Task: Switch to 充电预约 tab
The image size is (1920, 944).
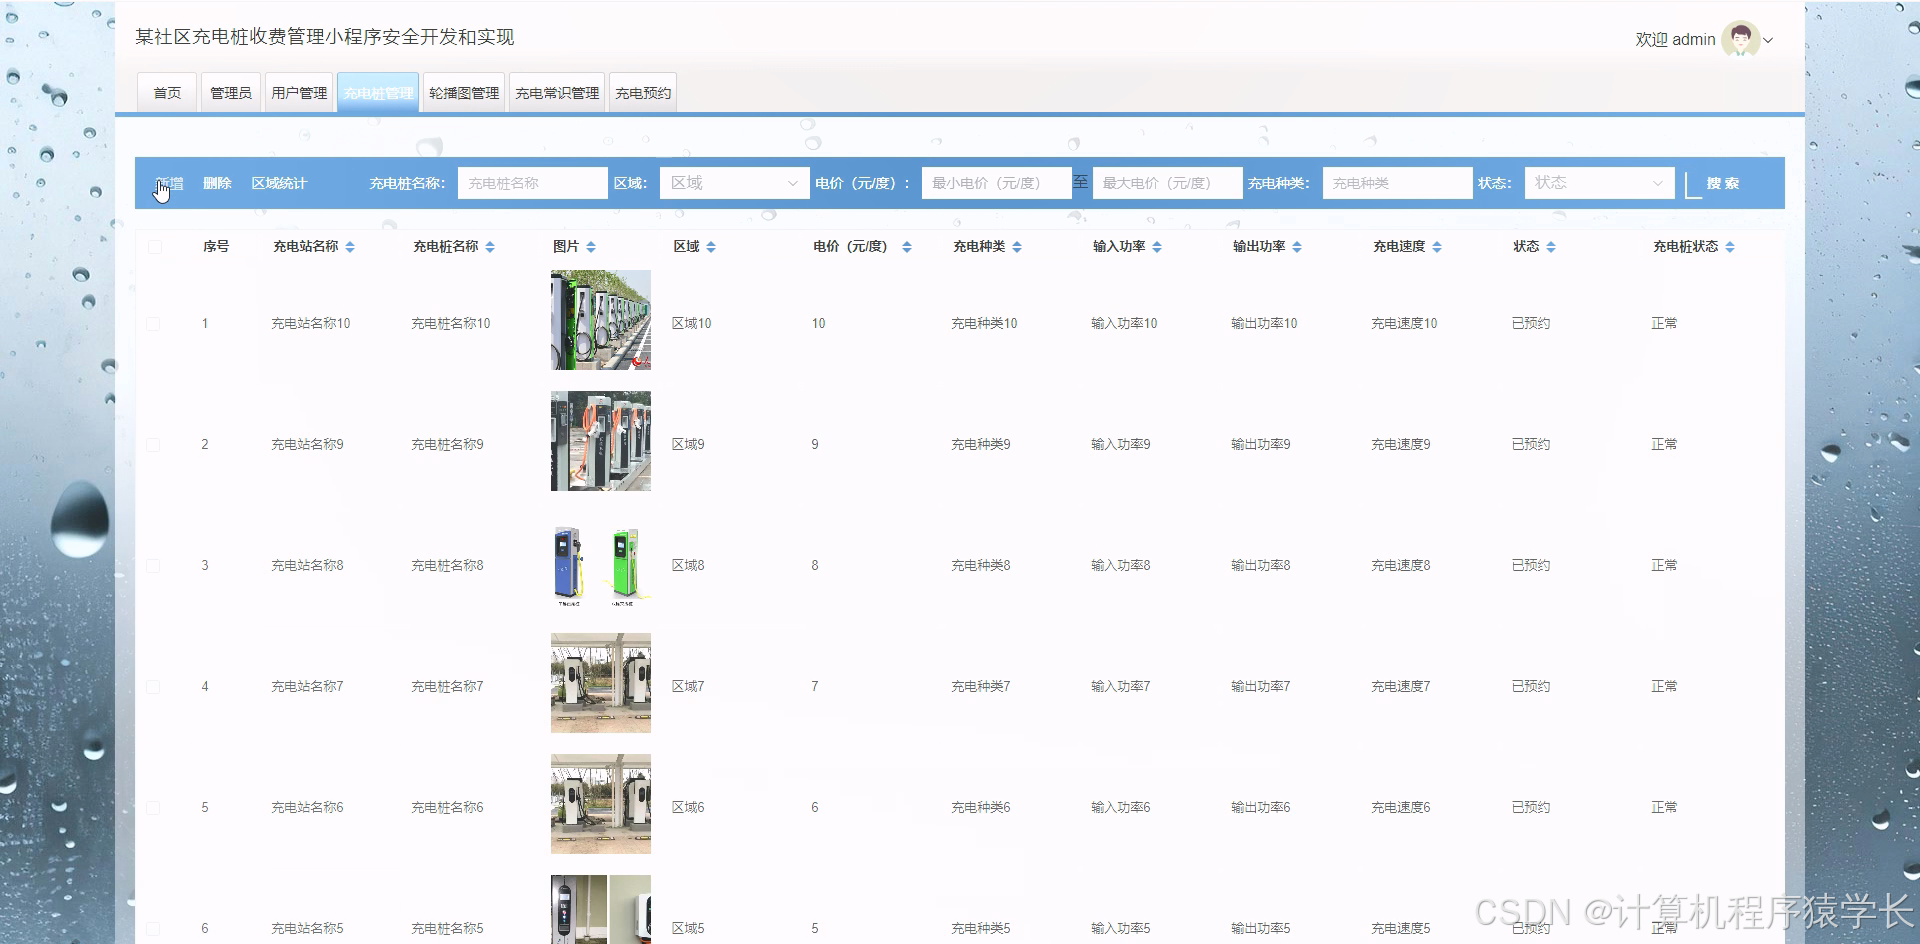Action: click(643, 93)
